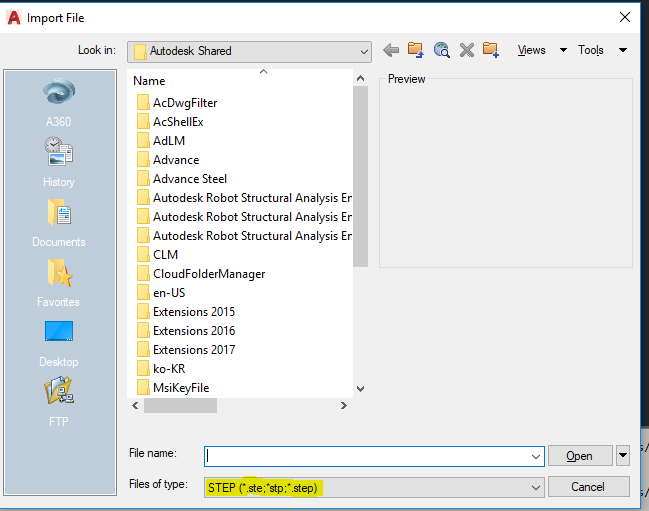649x511 pixels.
Task: Click the horizontal scroll left arrow
Action: click(x=135, y=405)
